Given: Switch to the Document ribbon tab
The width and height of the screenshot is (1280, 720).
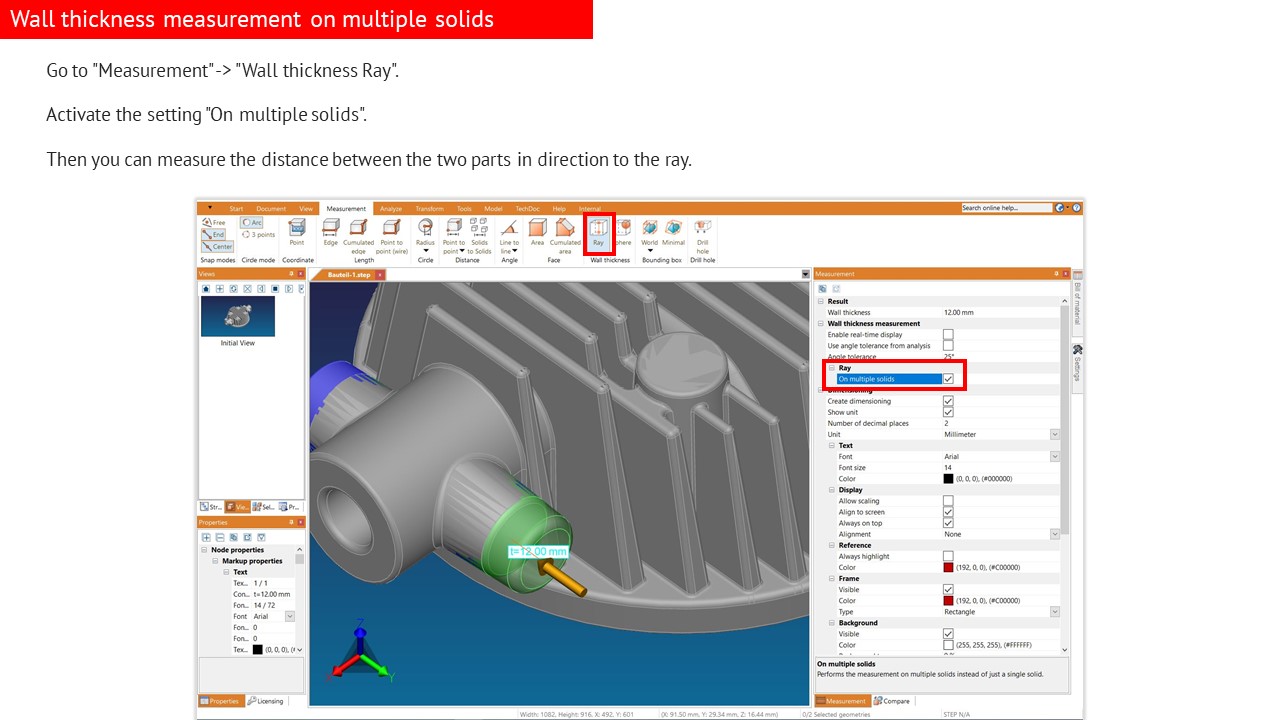Looking at the screenshot, I should coord(271,209).
